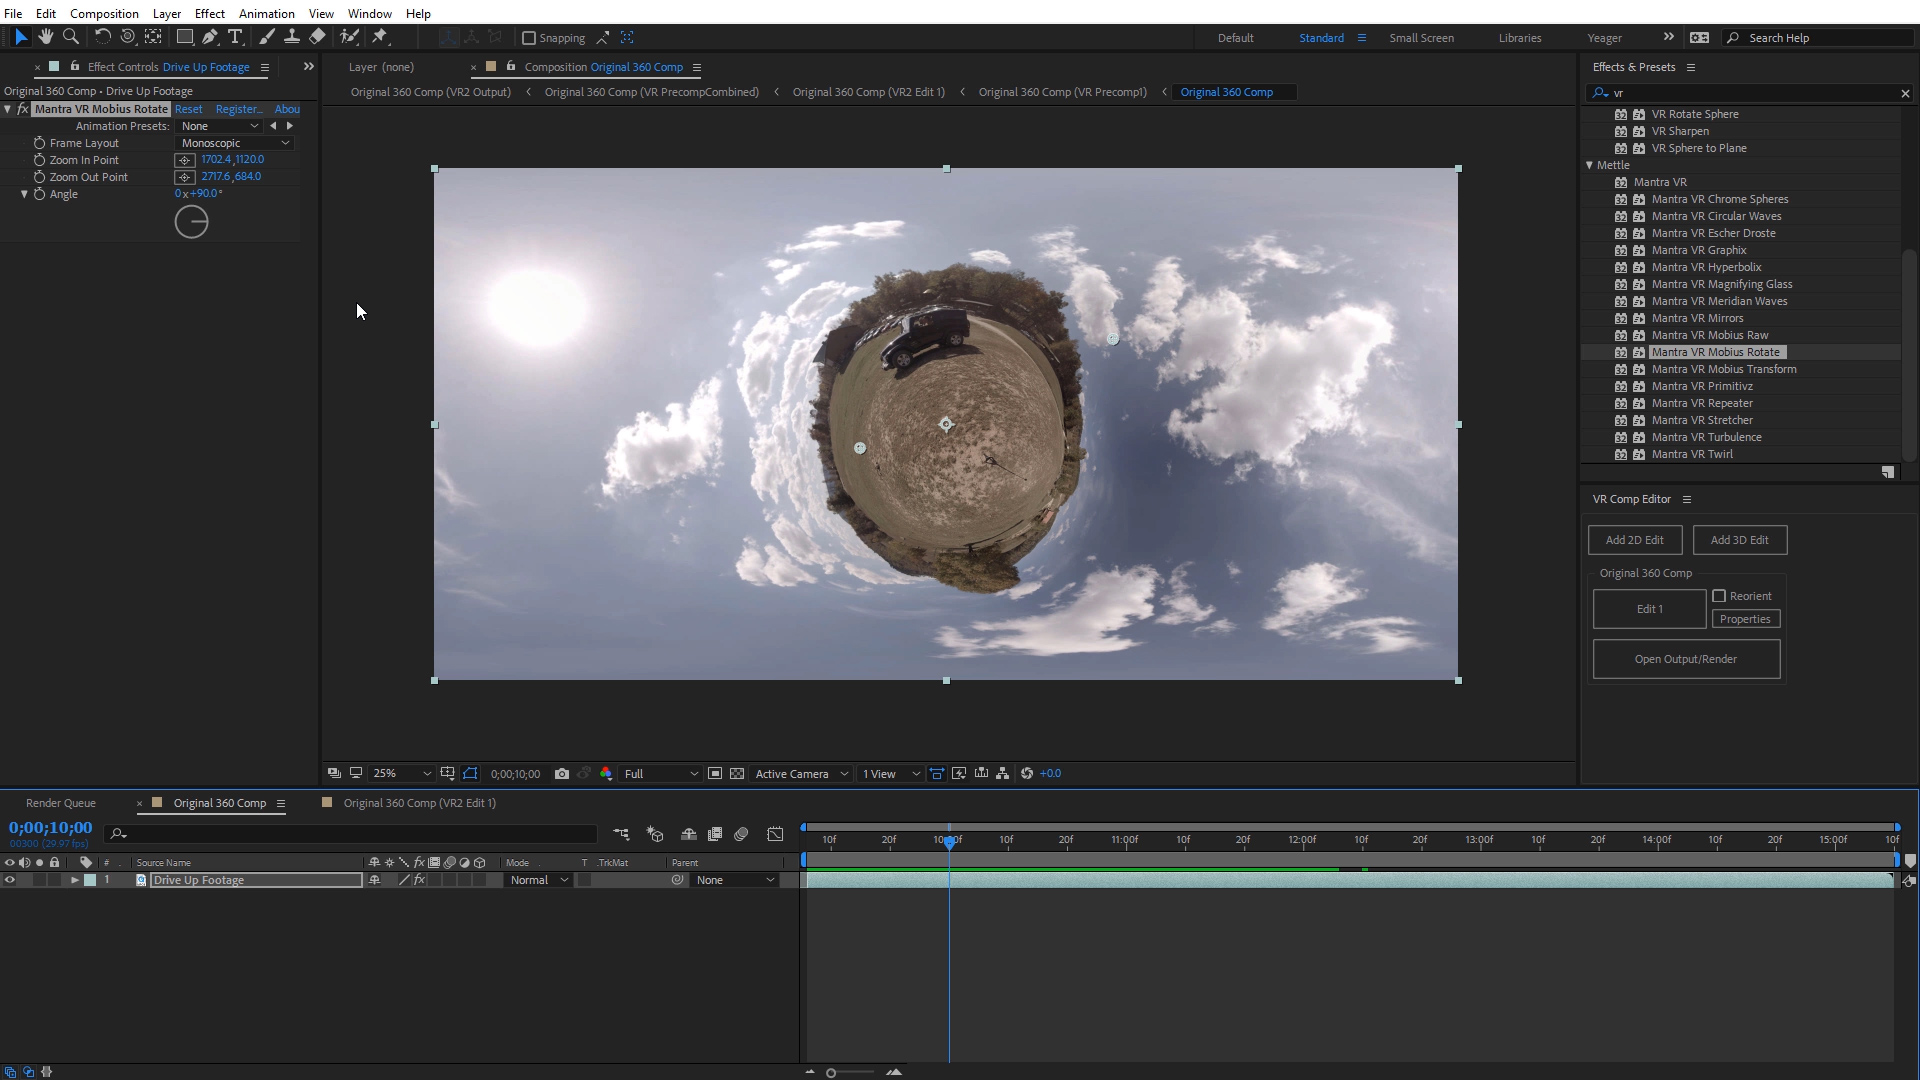Collapse the Mettle effects folder
This screenshot has height=1080, width=1920.
(1590, 165)
